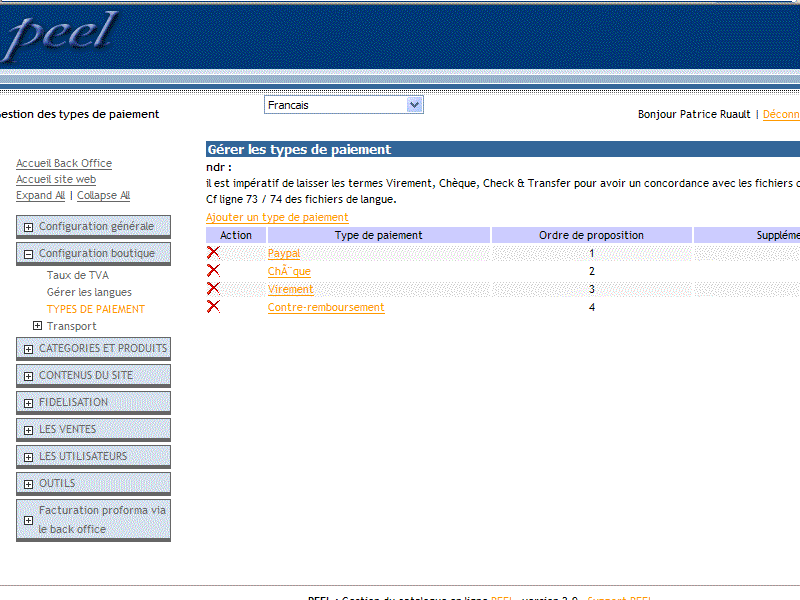Delete the Chèque payment type row
The height and width of the screenshot is (600, 800).
pos(213,270)
